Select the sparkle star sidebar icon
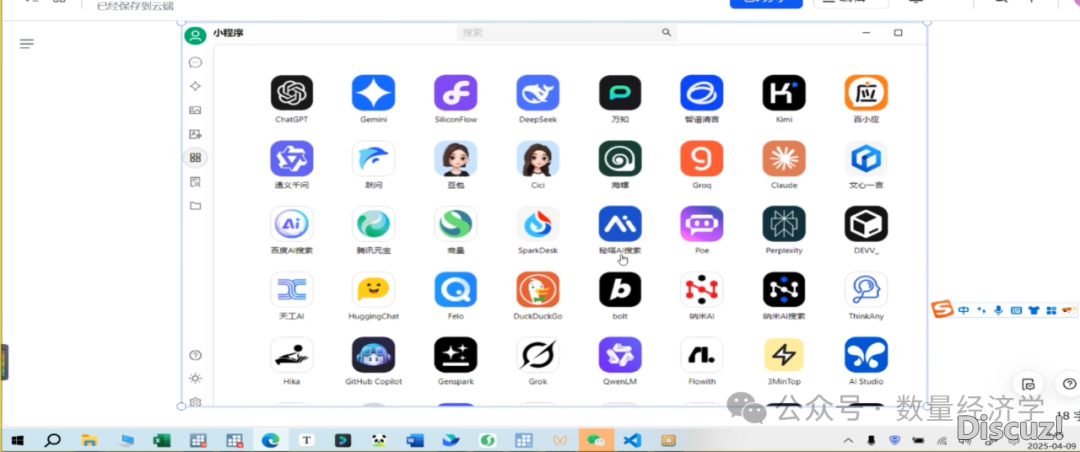The width and height of the screenshot is (1080, 452). tap(196, 86)
